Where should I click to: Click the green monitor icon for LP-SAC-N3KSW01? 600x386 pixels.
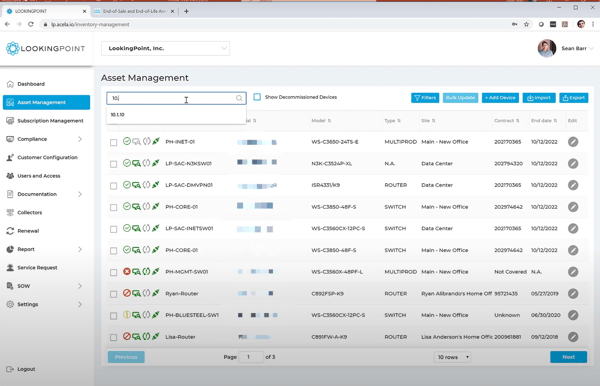[x=136, y=164]
